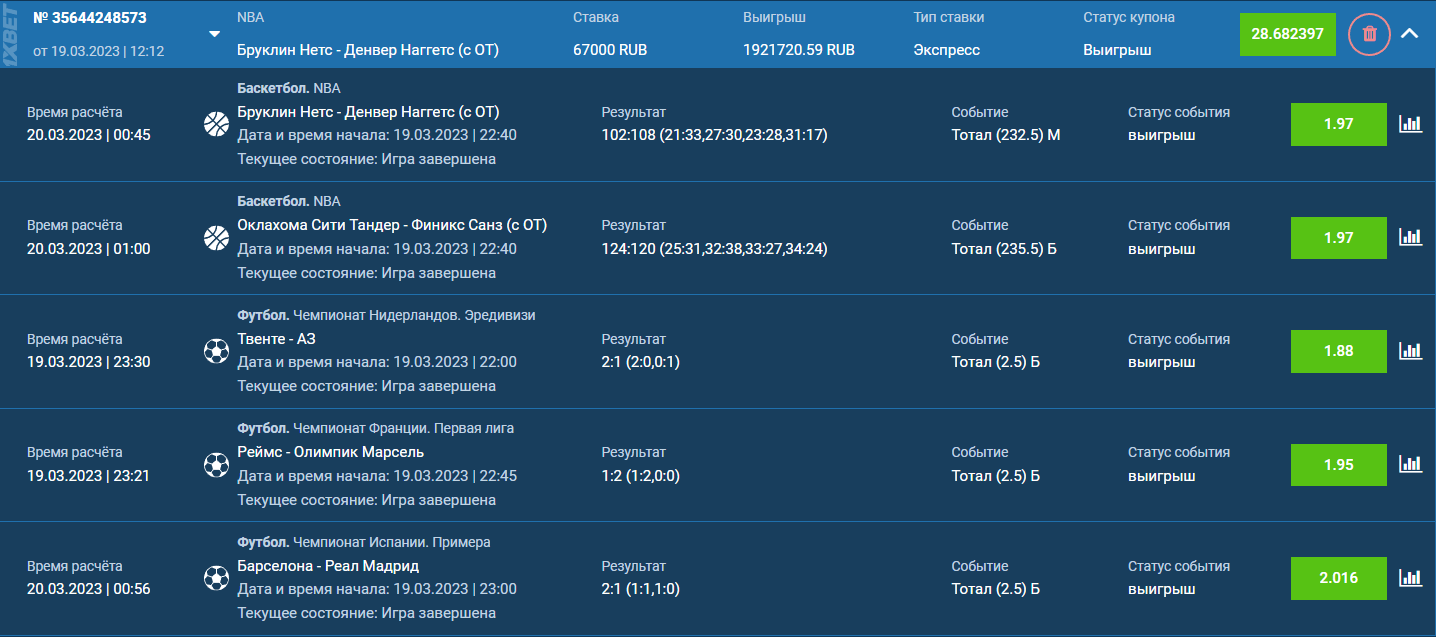
Task: Click header event title Бруклин Нетс - Денвер Наггетс
Action: [368, 50]
